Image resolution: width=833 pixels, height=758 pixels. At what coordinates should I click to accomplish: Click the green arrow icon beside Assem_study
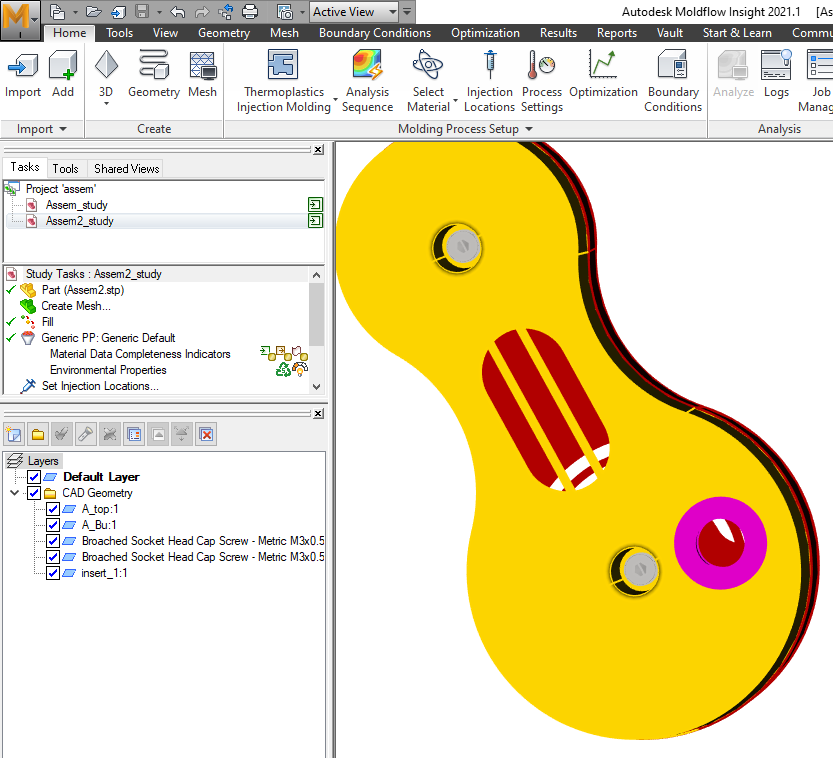click(315, 205)
